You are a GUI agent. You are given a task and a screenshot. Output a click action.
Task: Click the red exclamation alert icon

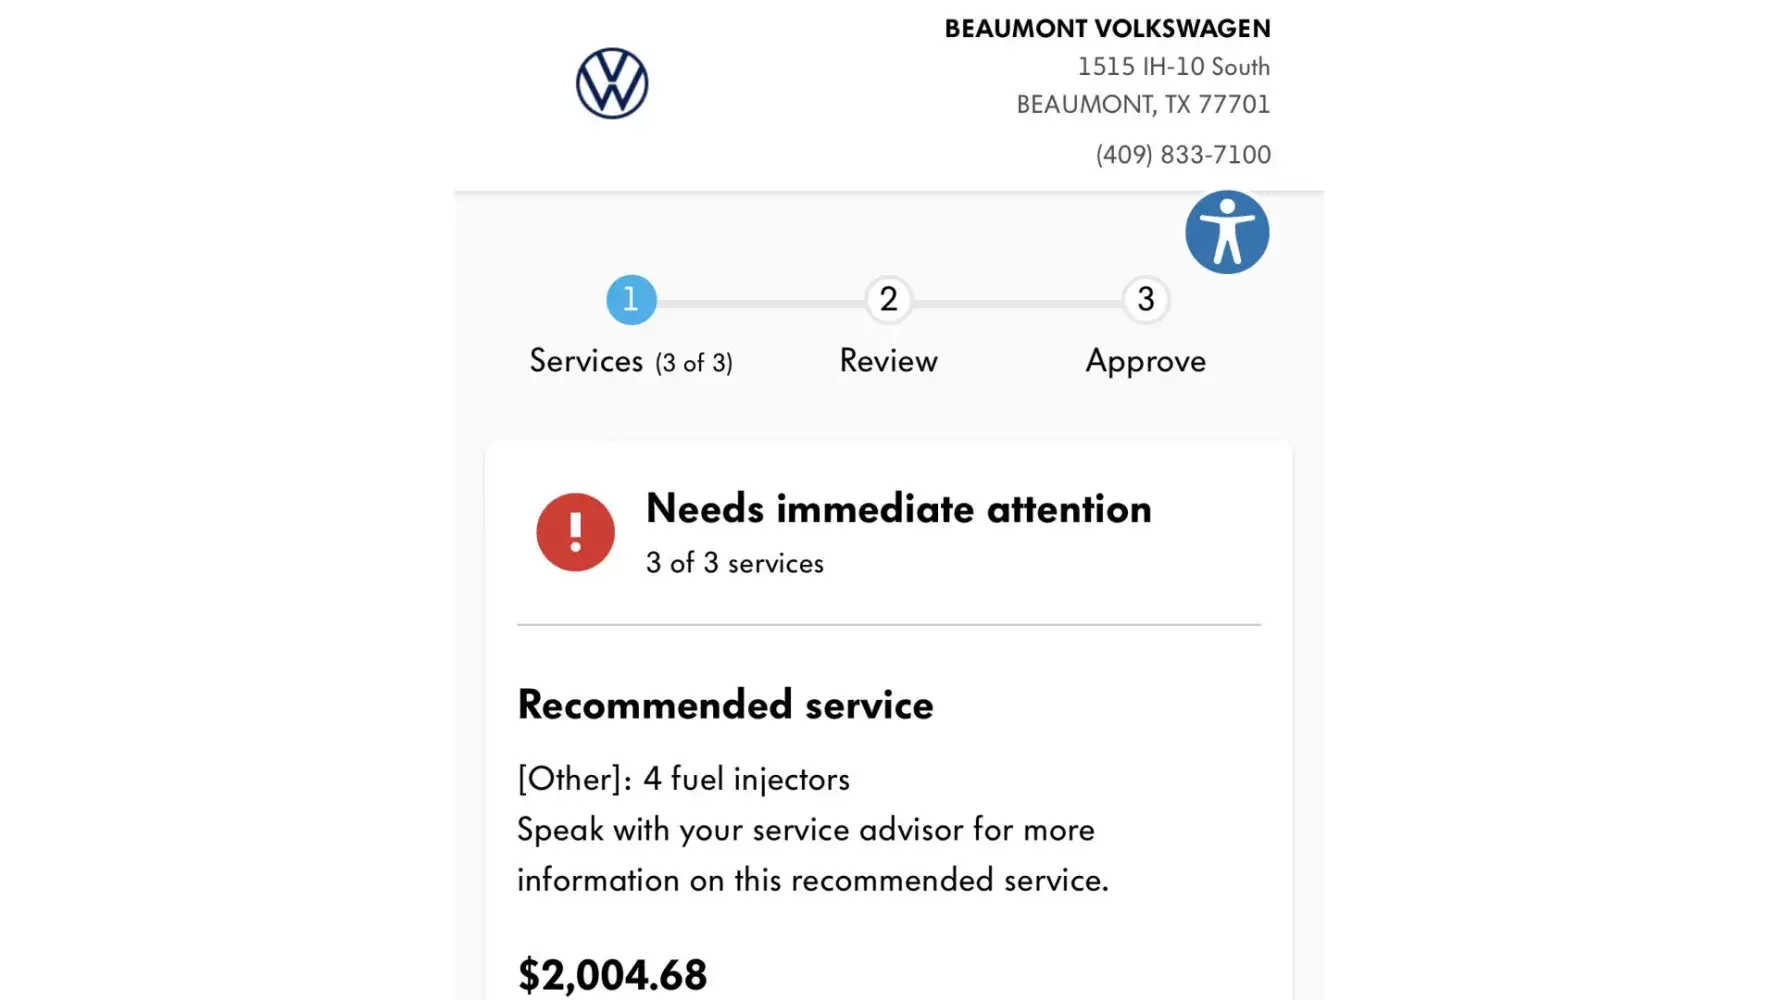pyautogui.click(x=575, y=532)
